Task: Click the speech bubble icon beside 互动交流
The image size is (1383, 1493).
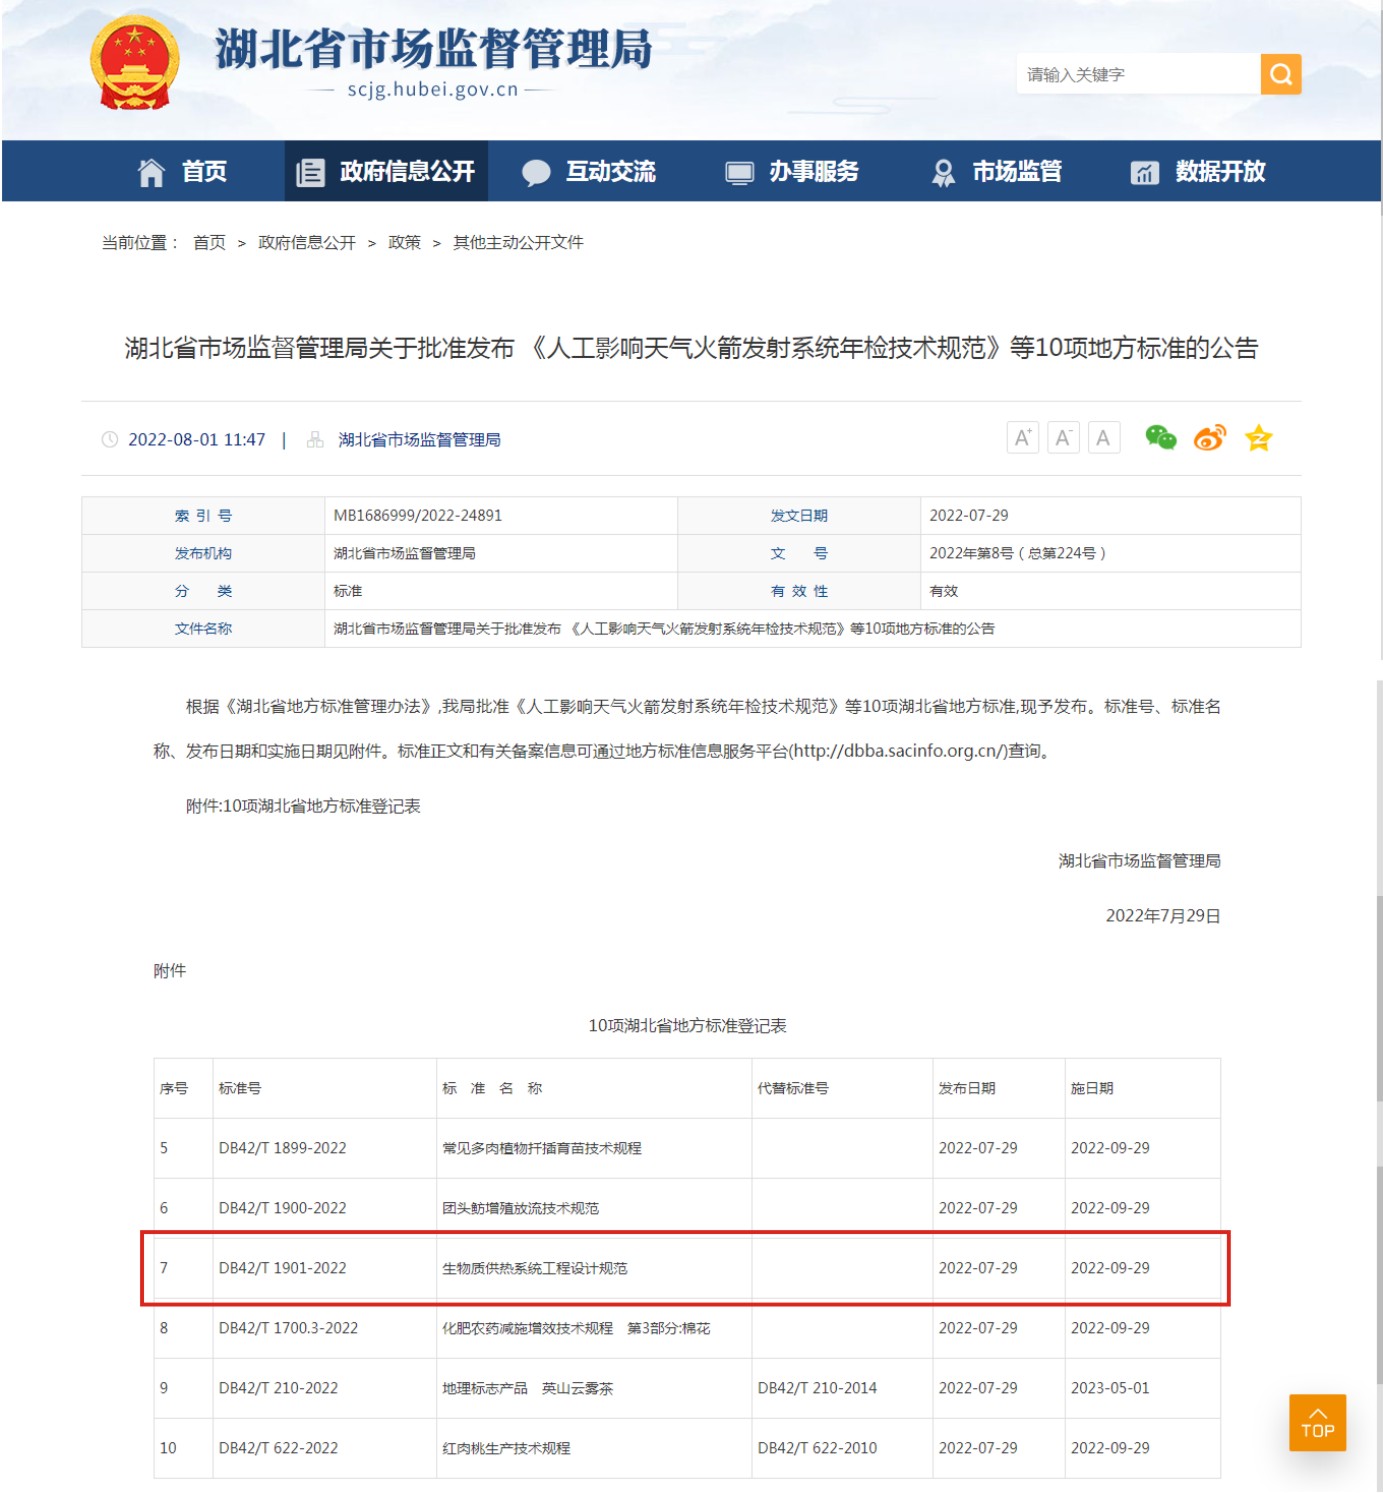Action: click(536, 171)
